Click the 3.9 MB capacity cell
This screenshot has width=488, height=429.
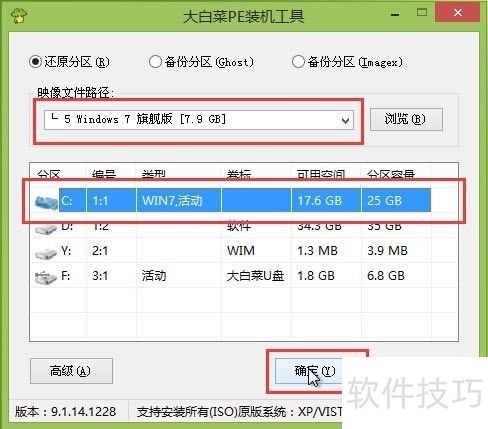coord(387,251)
